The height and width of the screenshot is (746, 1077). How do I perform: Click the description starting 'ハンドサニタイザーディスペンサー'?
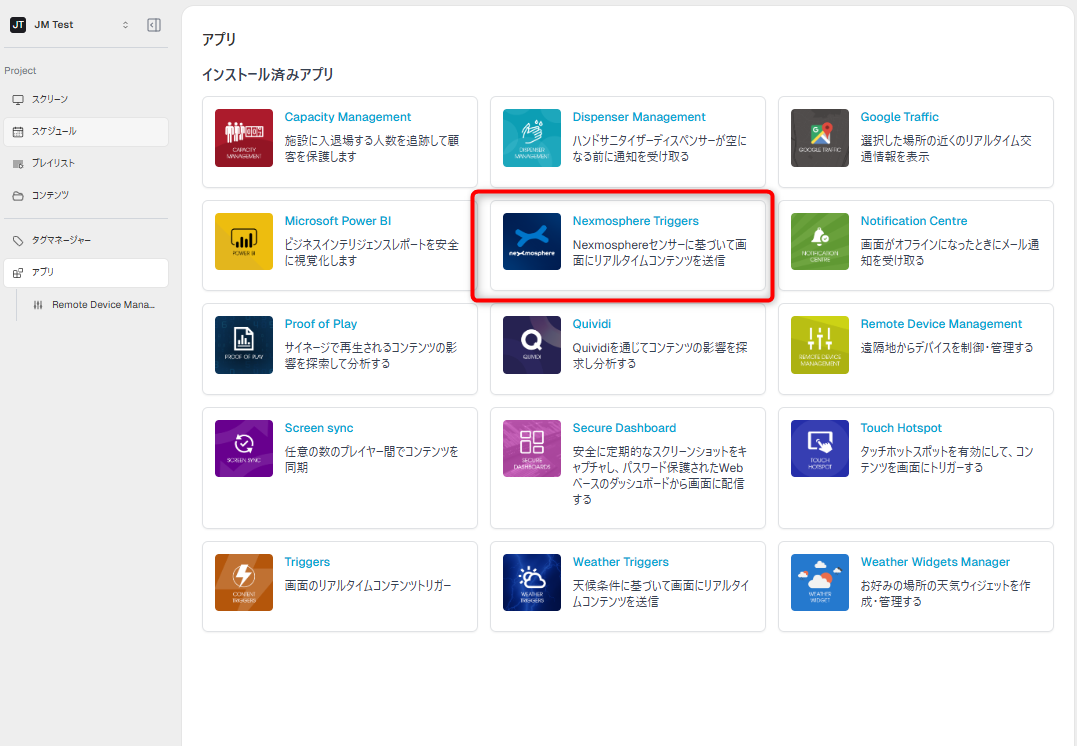(659, 149)
